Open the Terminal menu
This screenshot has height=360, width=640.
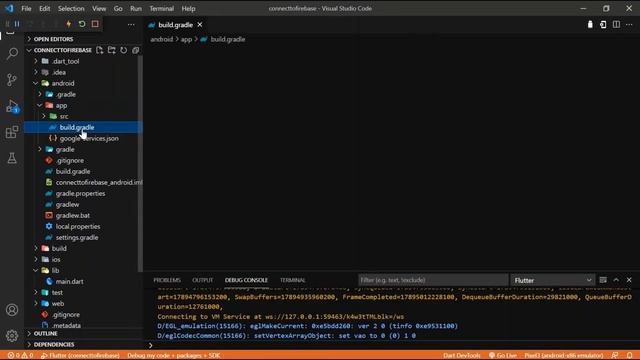pos(162,8)
